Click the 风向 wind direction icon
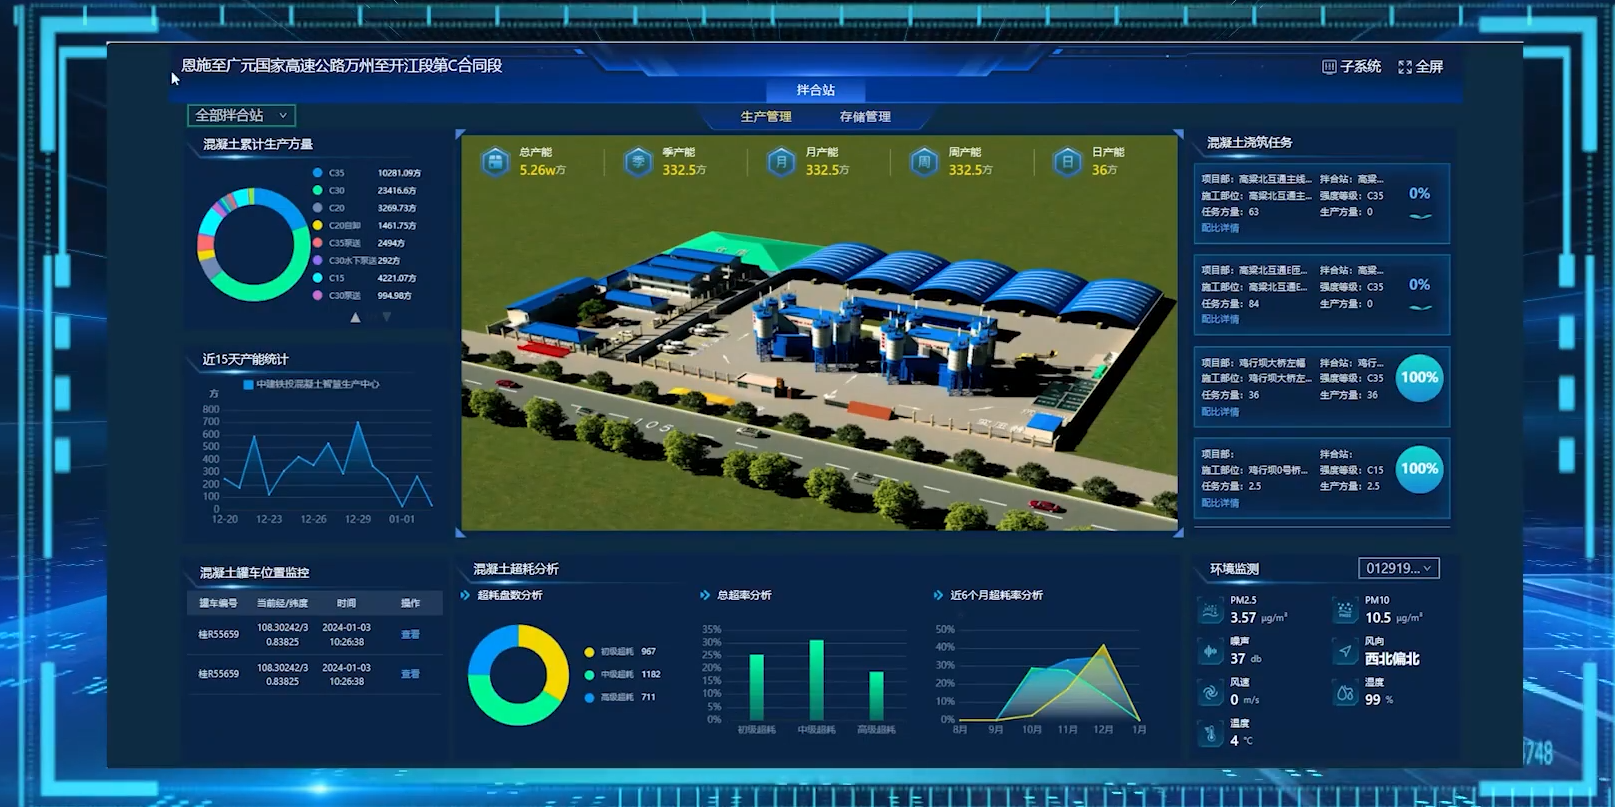Image resolution: width=1615 pixels, height=807 pixels. coord(1345,651)
